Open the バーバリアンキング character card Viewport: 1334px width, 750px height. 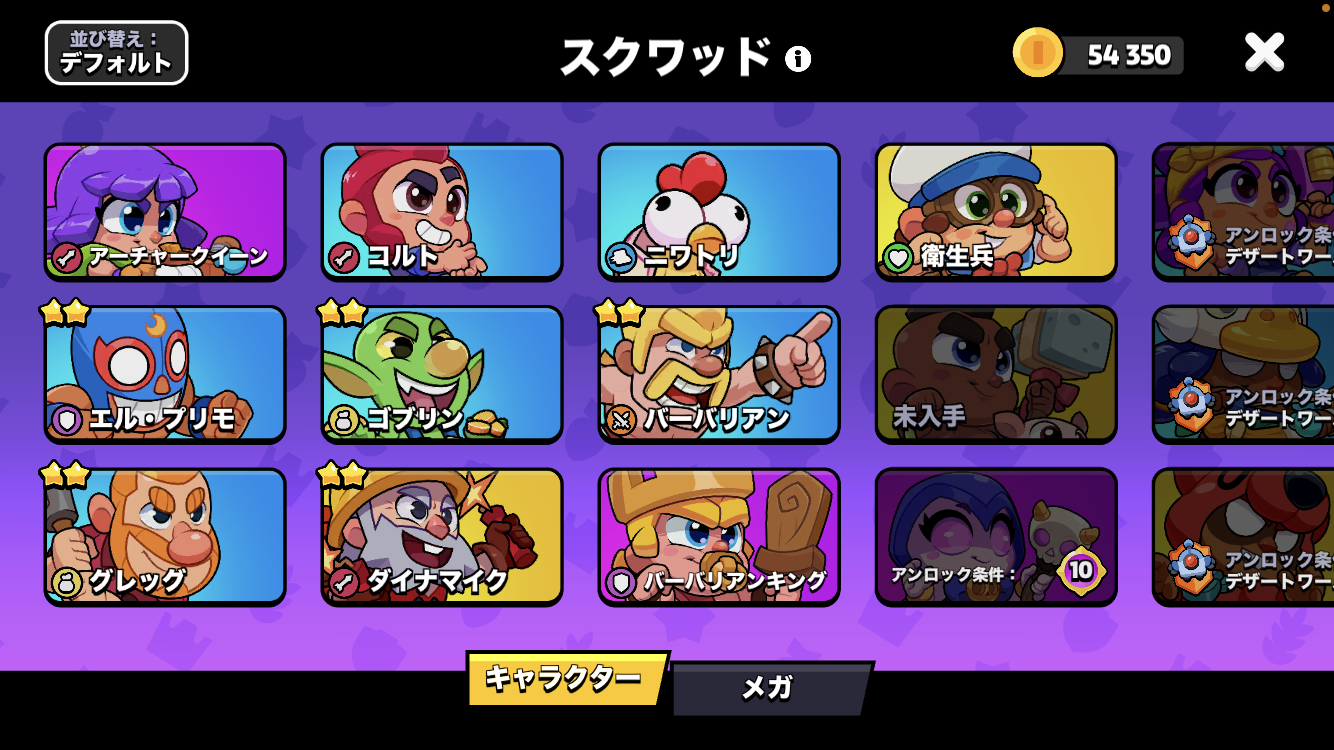pyautogui.click(x=719, y=536)
